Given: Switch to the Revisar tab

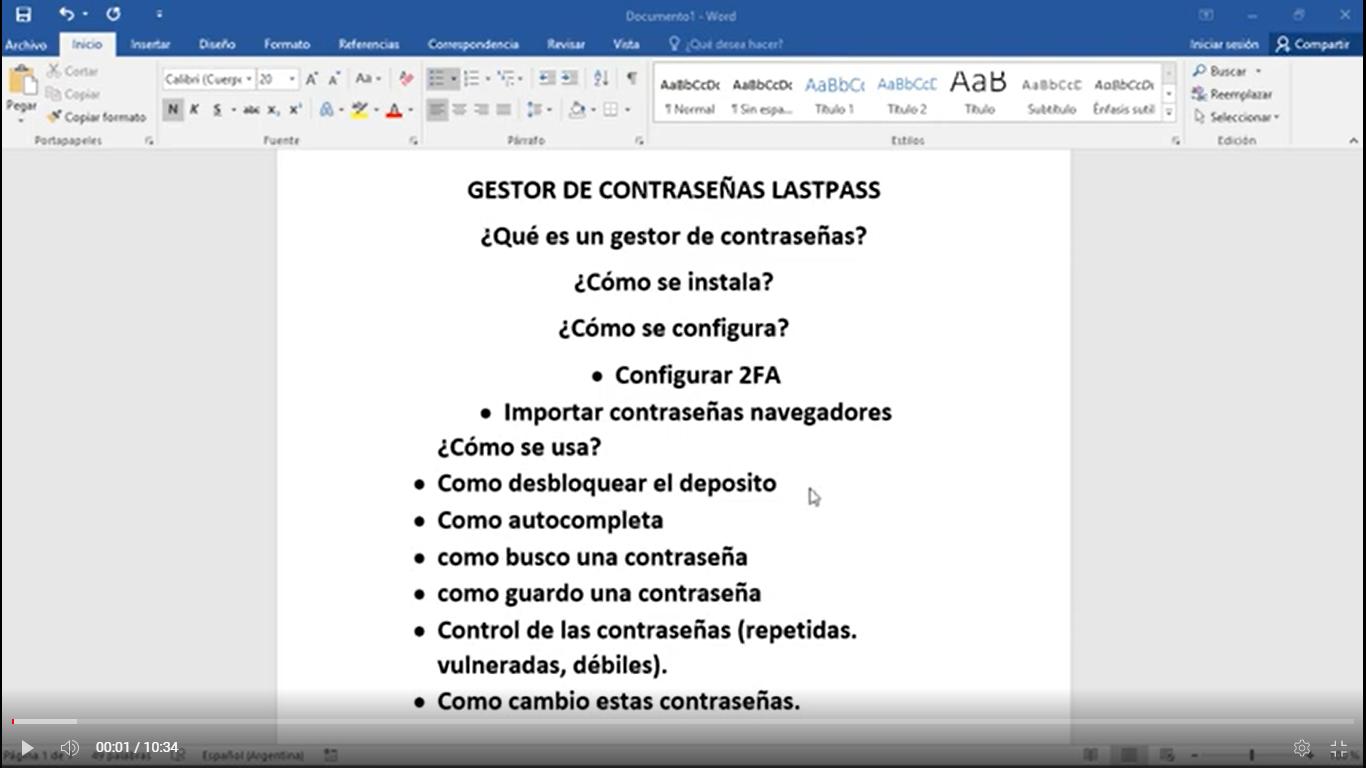Looking at the screenshot, I should [566, 44].
